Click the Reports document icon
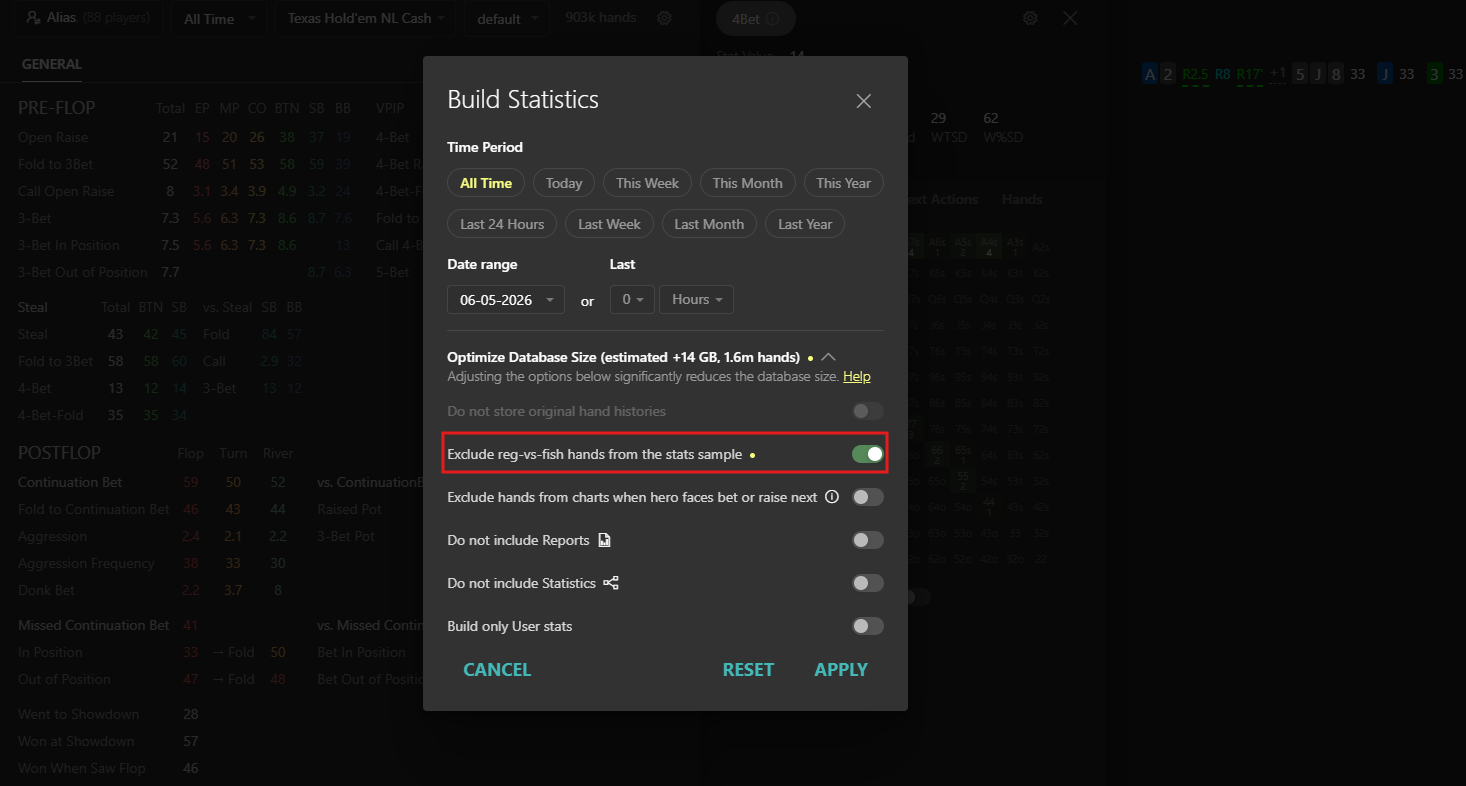The height and width of the screenshot is (786, 1466). click(604, 540)
